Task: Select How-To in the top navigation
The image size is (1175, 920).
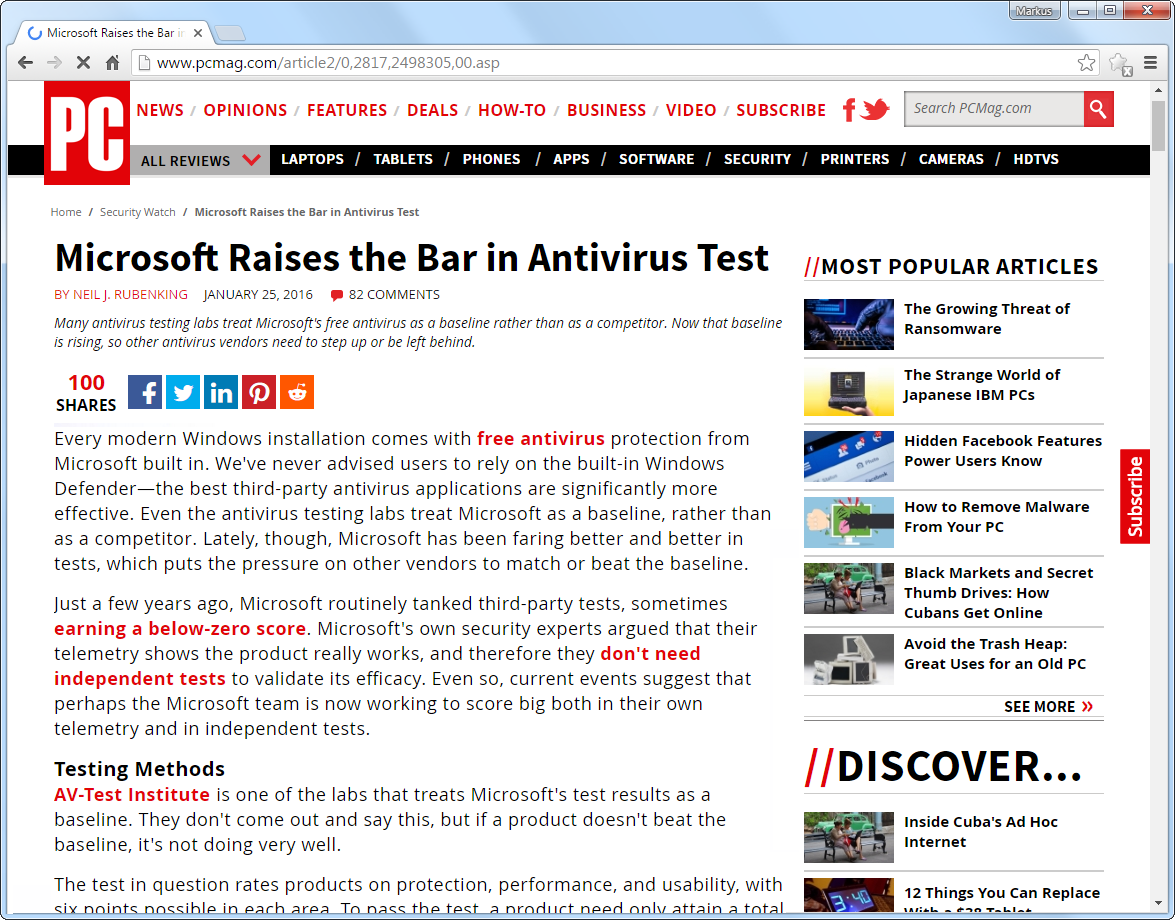Action: click(x=512, y=110)
